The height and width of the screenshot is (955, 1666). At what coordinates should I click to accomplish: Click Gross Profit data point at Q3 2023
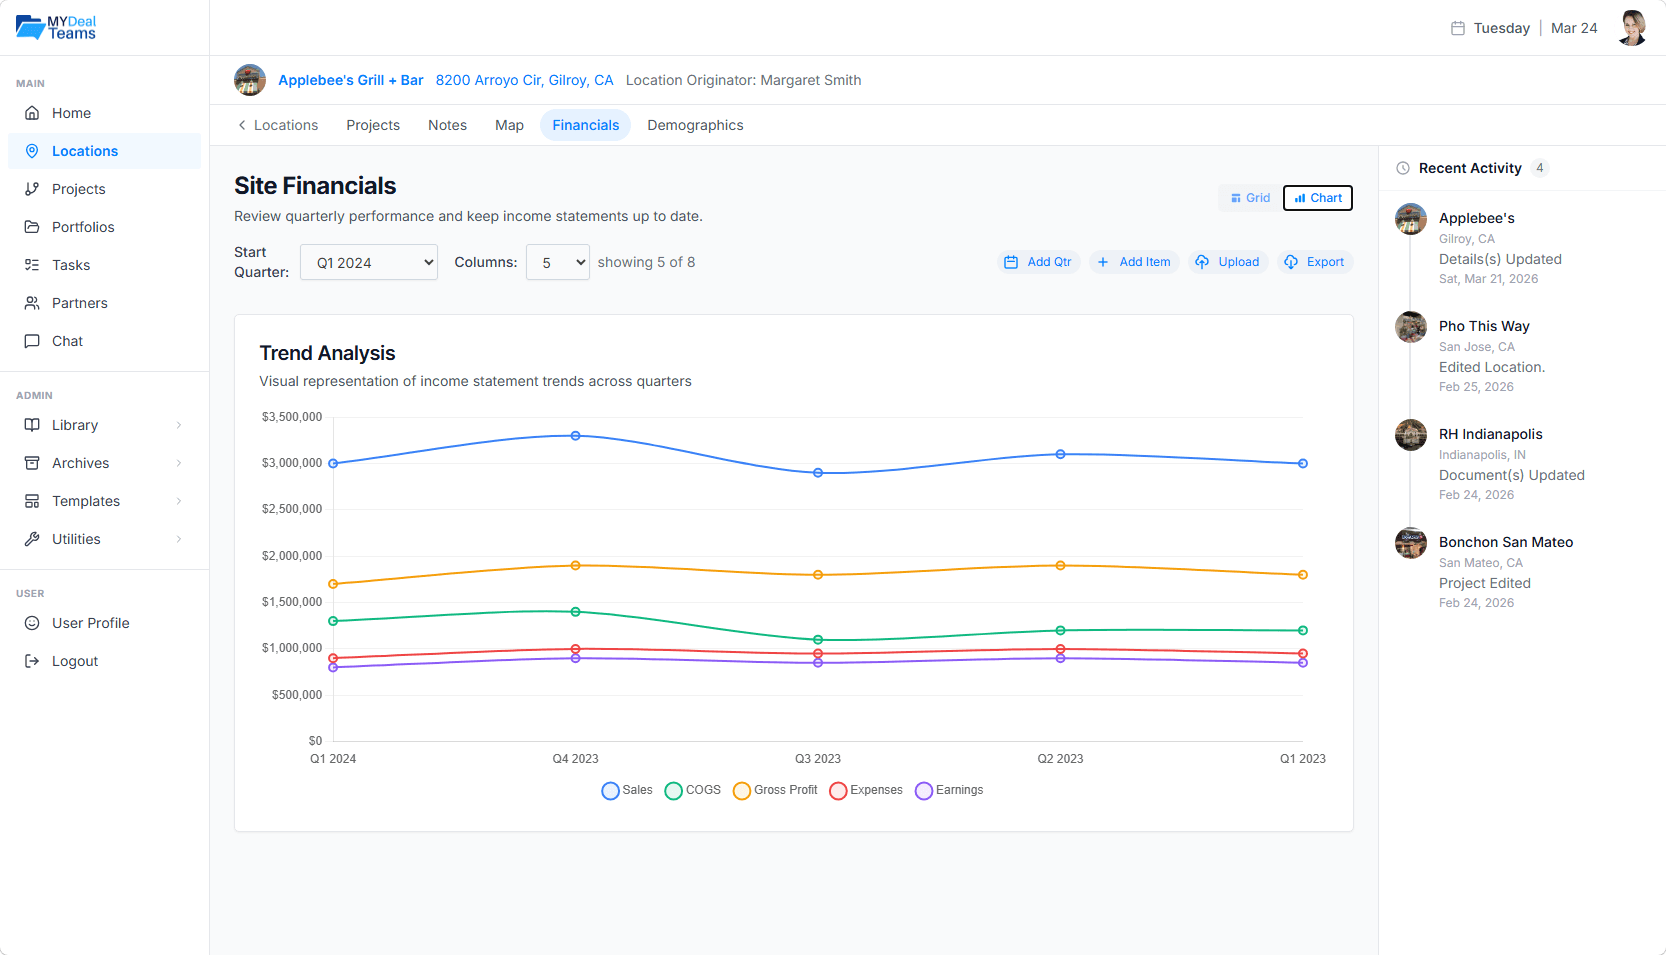click(x=818, y=575)
